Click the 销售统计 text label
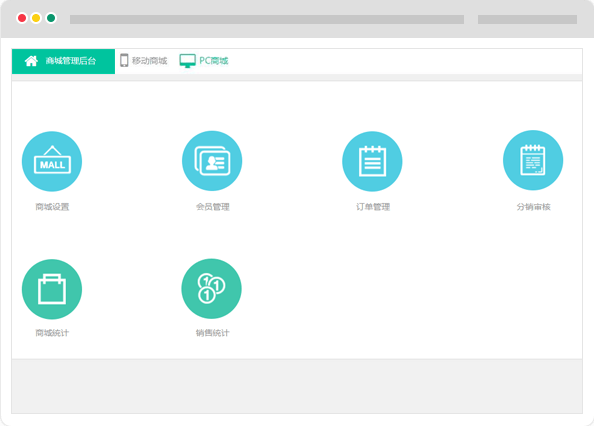Viewport: 594px width, 426px height. tap(212, 333)
